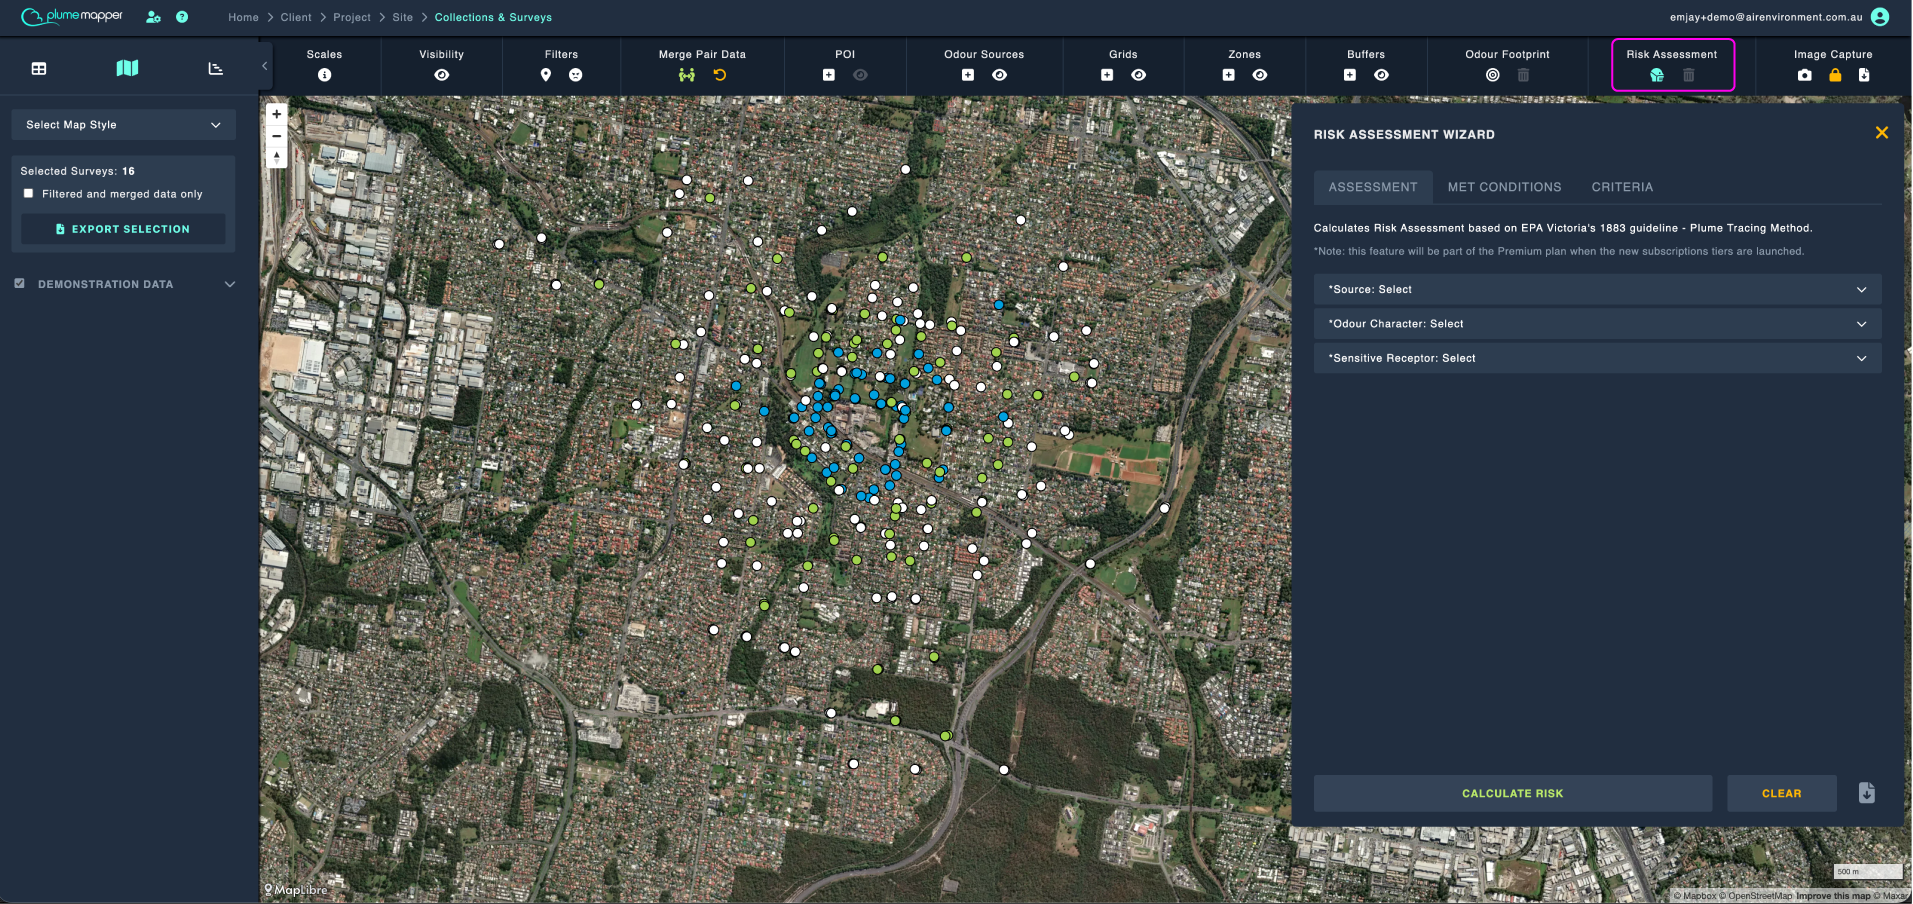1913x904 pixels.
Task: Open user account settings icon
Action: coord(153,17)
